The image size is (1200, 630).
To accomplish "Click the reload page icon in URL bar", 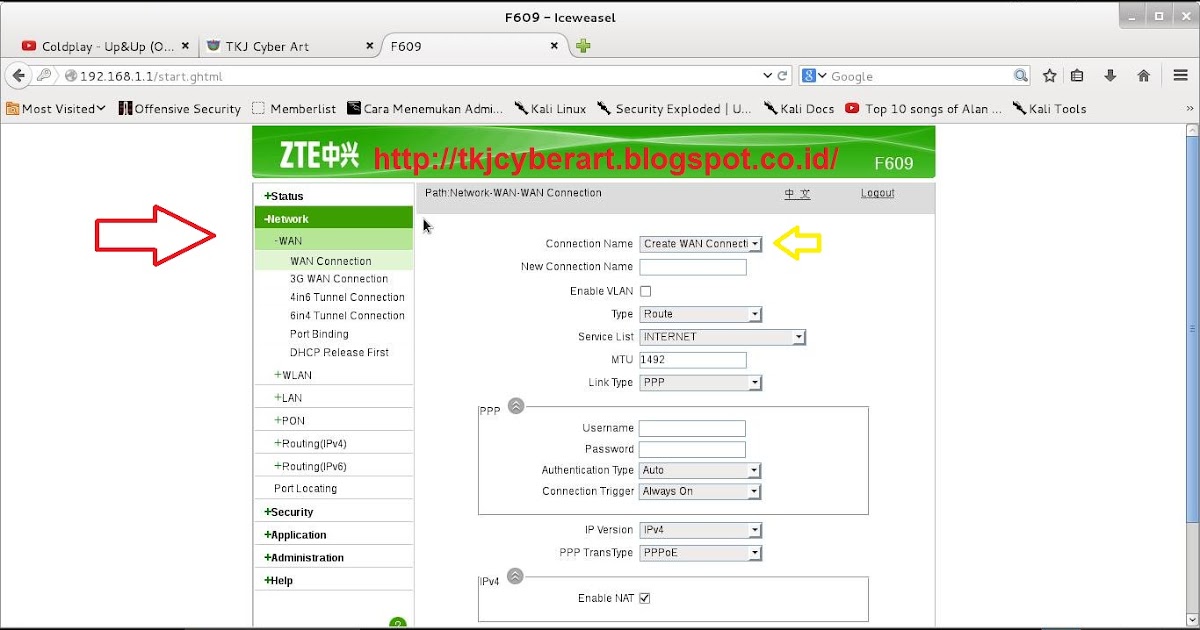I will (783, 76).
